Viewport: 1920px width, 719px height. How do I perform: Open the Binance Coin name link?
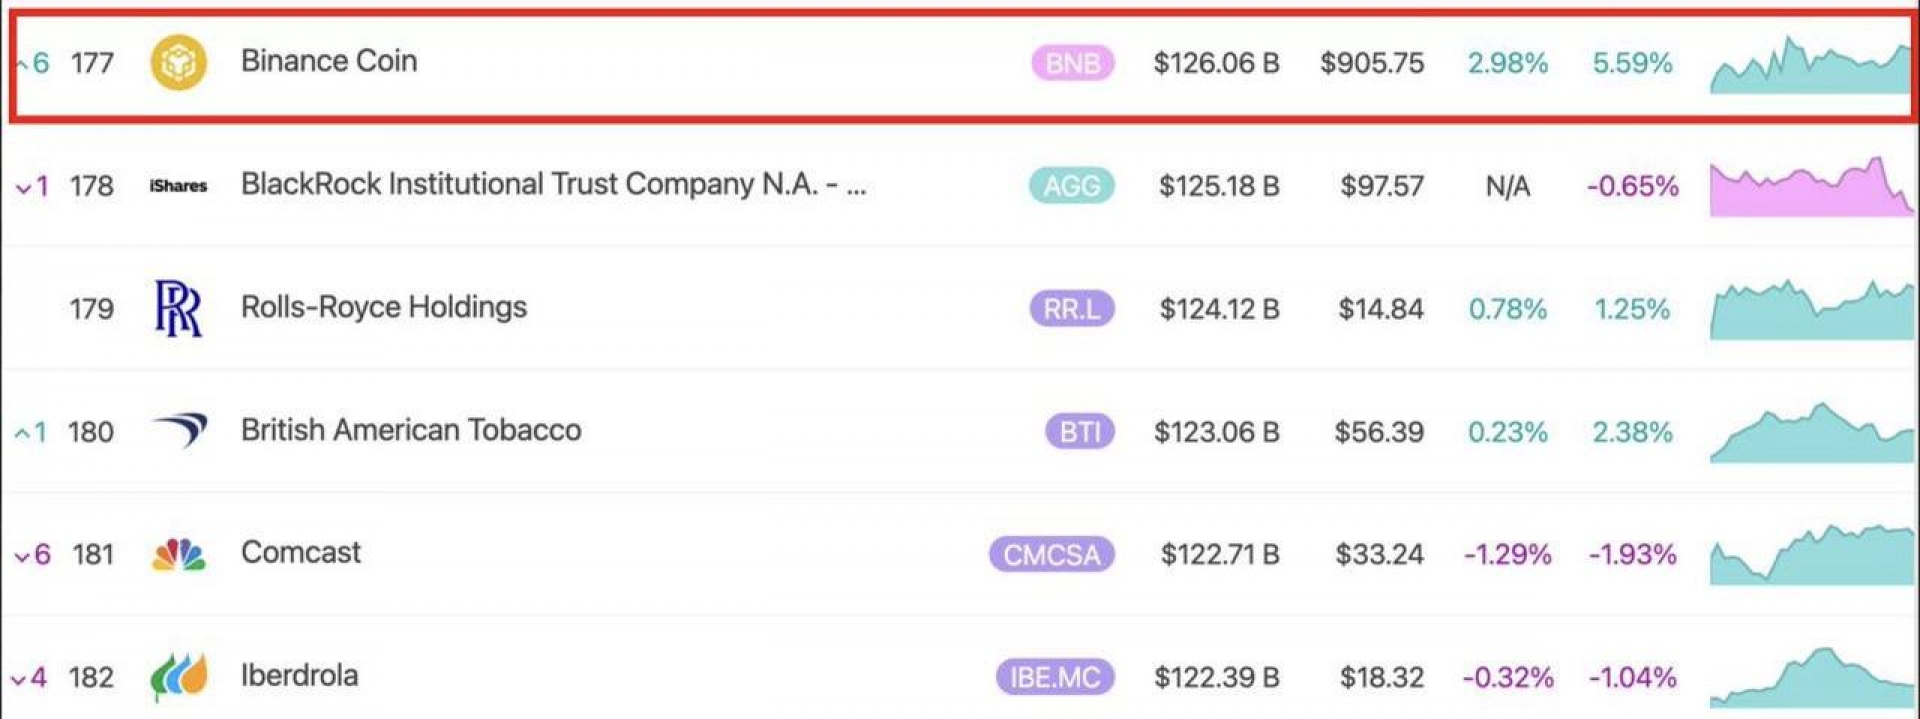329,61
